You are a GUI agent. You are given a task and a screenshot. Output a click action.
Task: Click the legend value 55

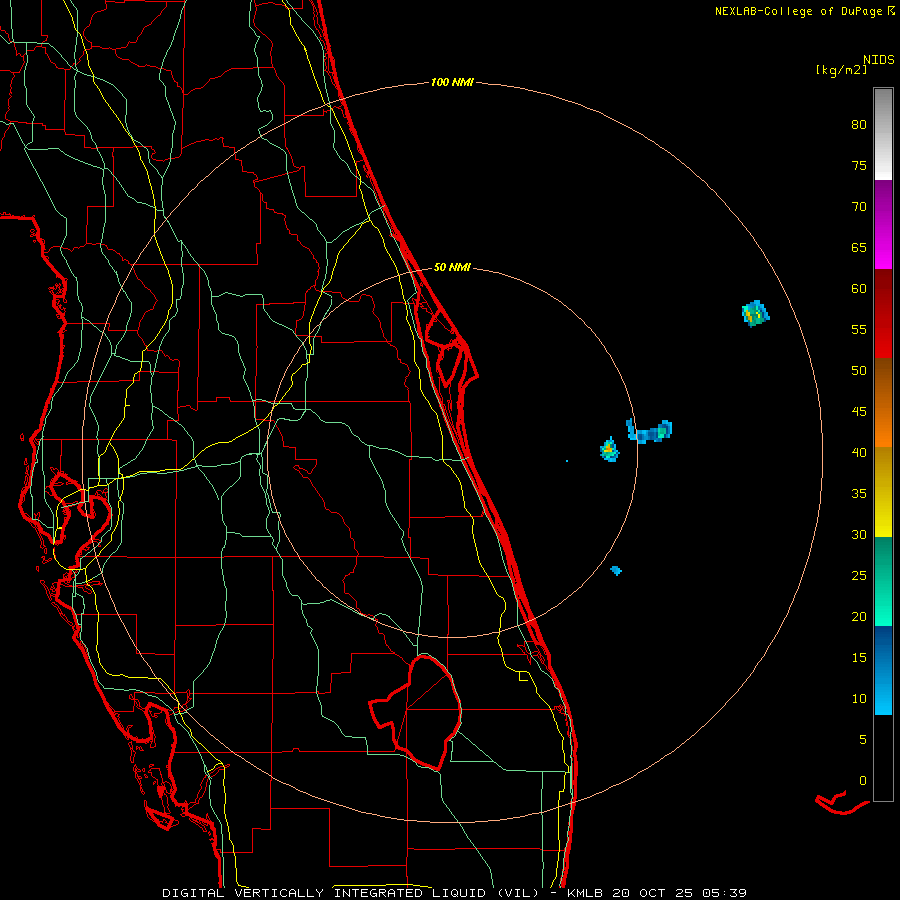[859, 329]
